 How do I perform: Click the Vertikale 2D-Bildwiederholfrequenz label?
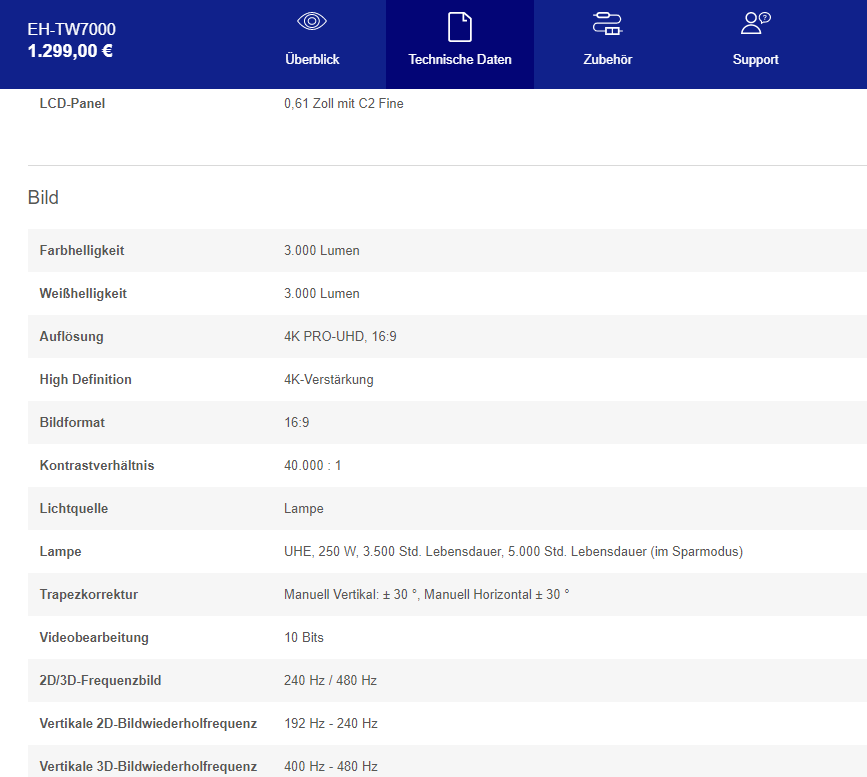point(148,723)
